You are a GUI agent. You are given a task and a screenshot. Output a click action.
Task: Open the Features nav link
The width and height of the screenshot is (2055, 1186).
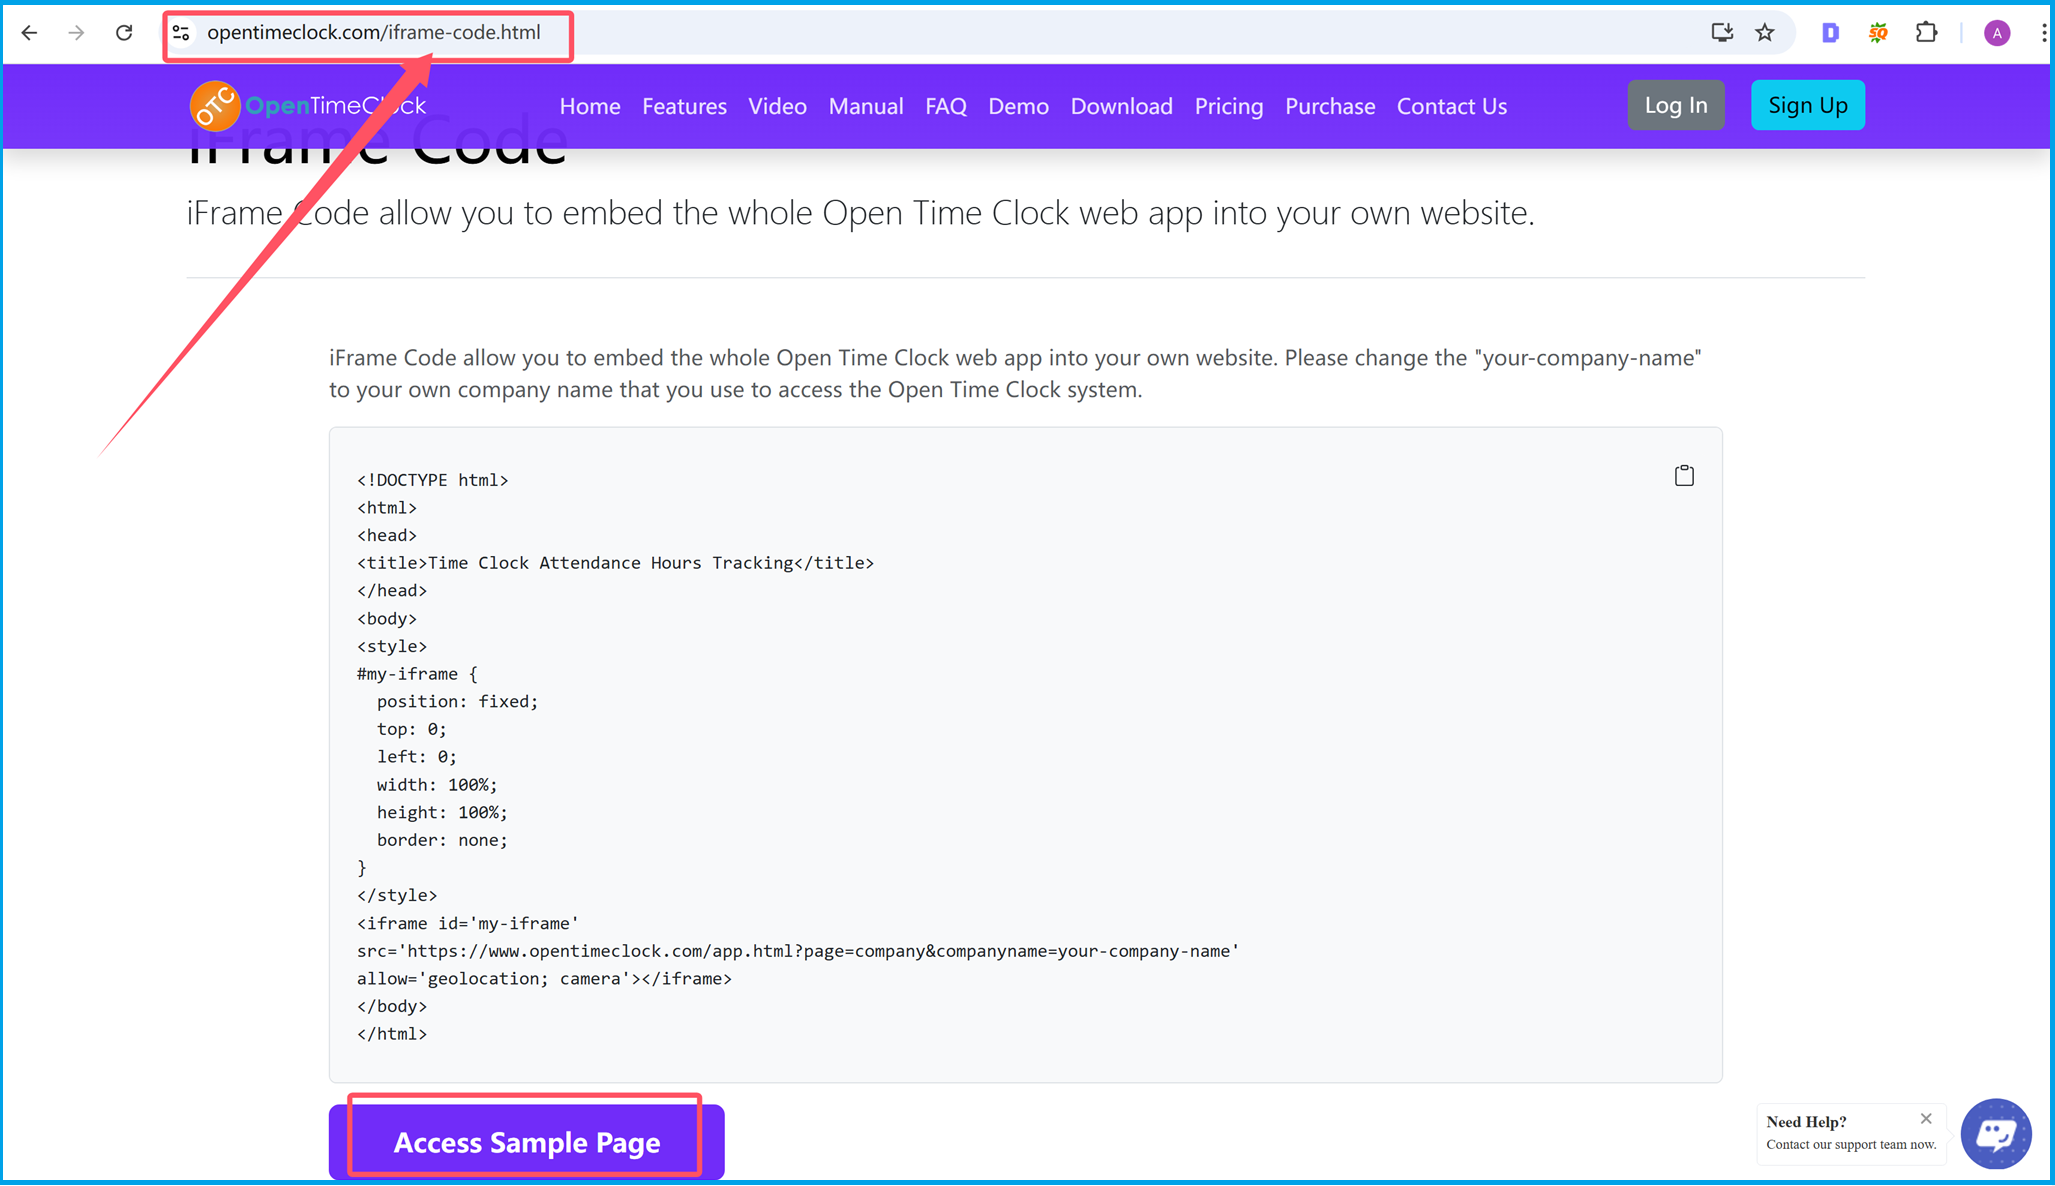[x=684, y=106]
